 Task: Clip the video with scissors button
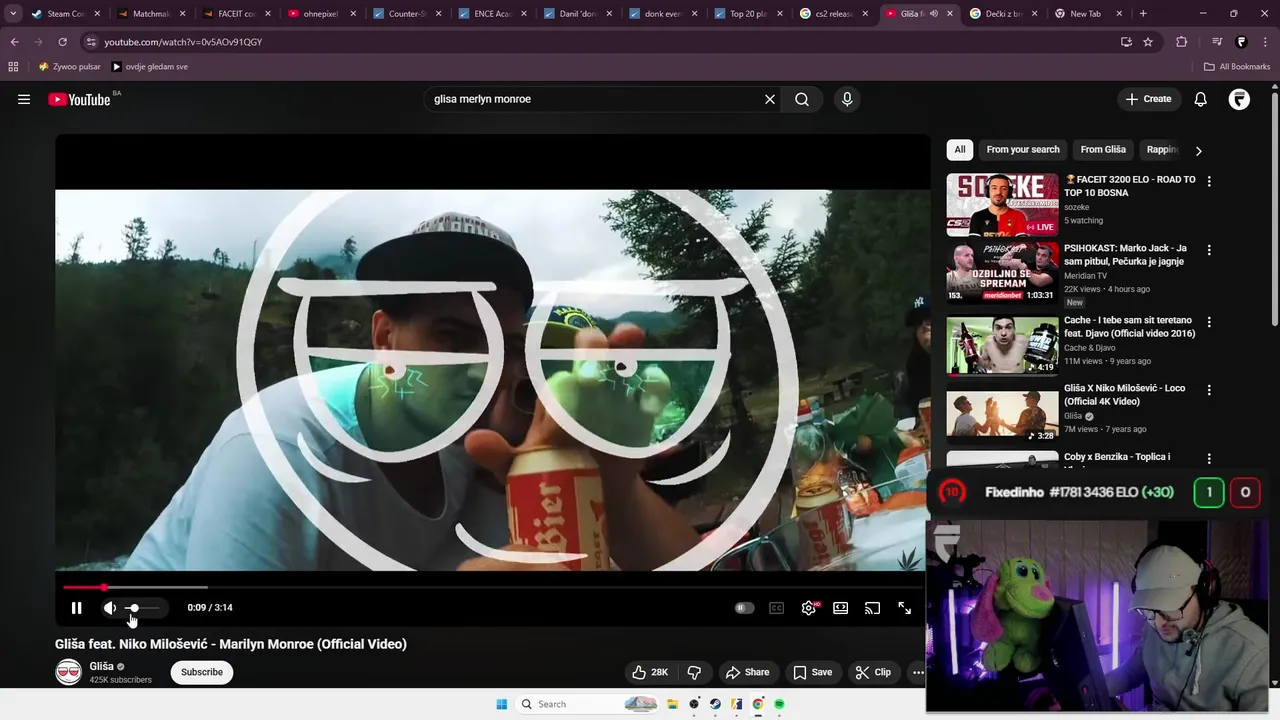(x=873, y=672)
